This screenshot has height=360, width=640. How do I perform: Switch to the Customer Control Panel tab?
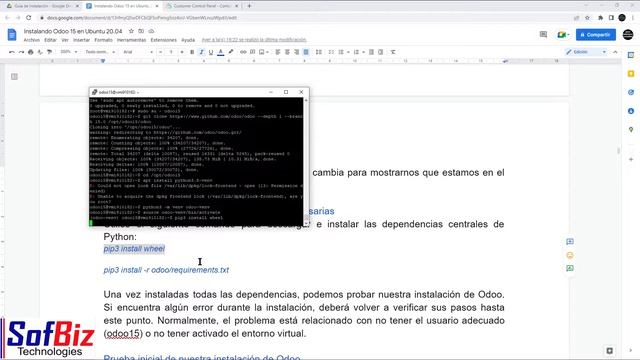coord(202,6)
